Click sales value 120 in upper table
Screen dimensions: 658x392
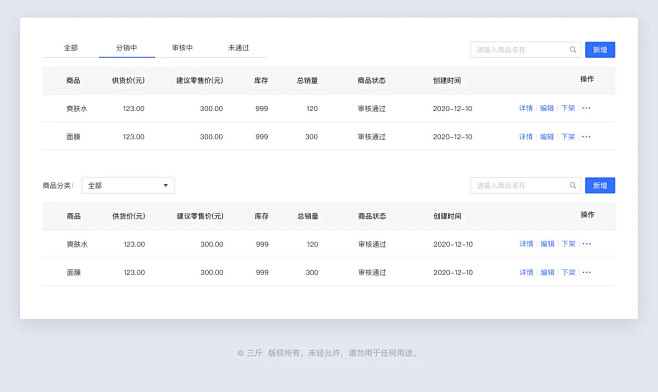(x=312, y=108)
